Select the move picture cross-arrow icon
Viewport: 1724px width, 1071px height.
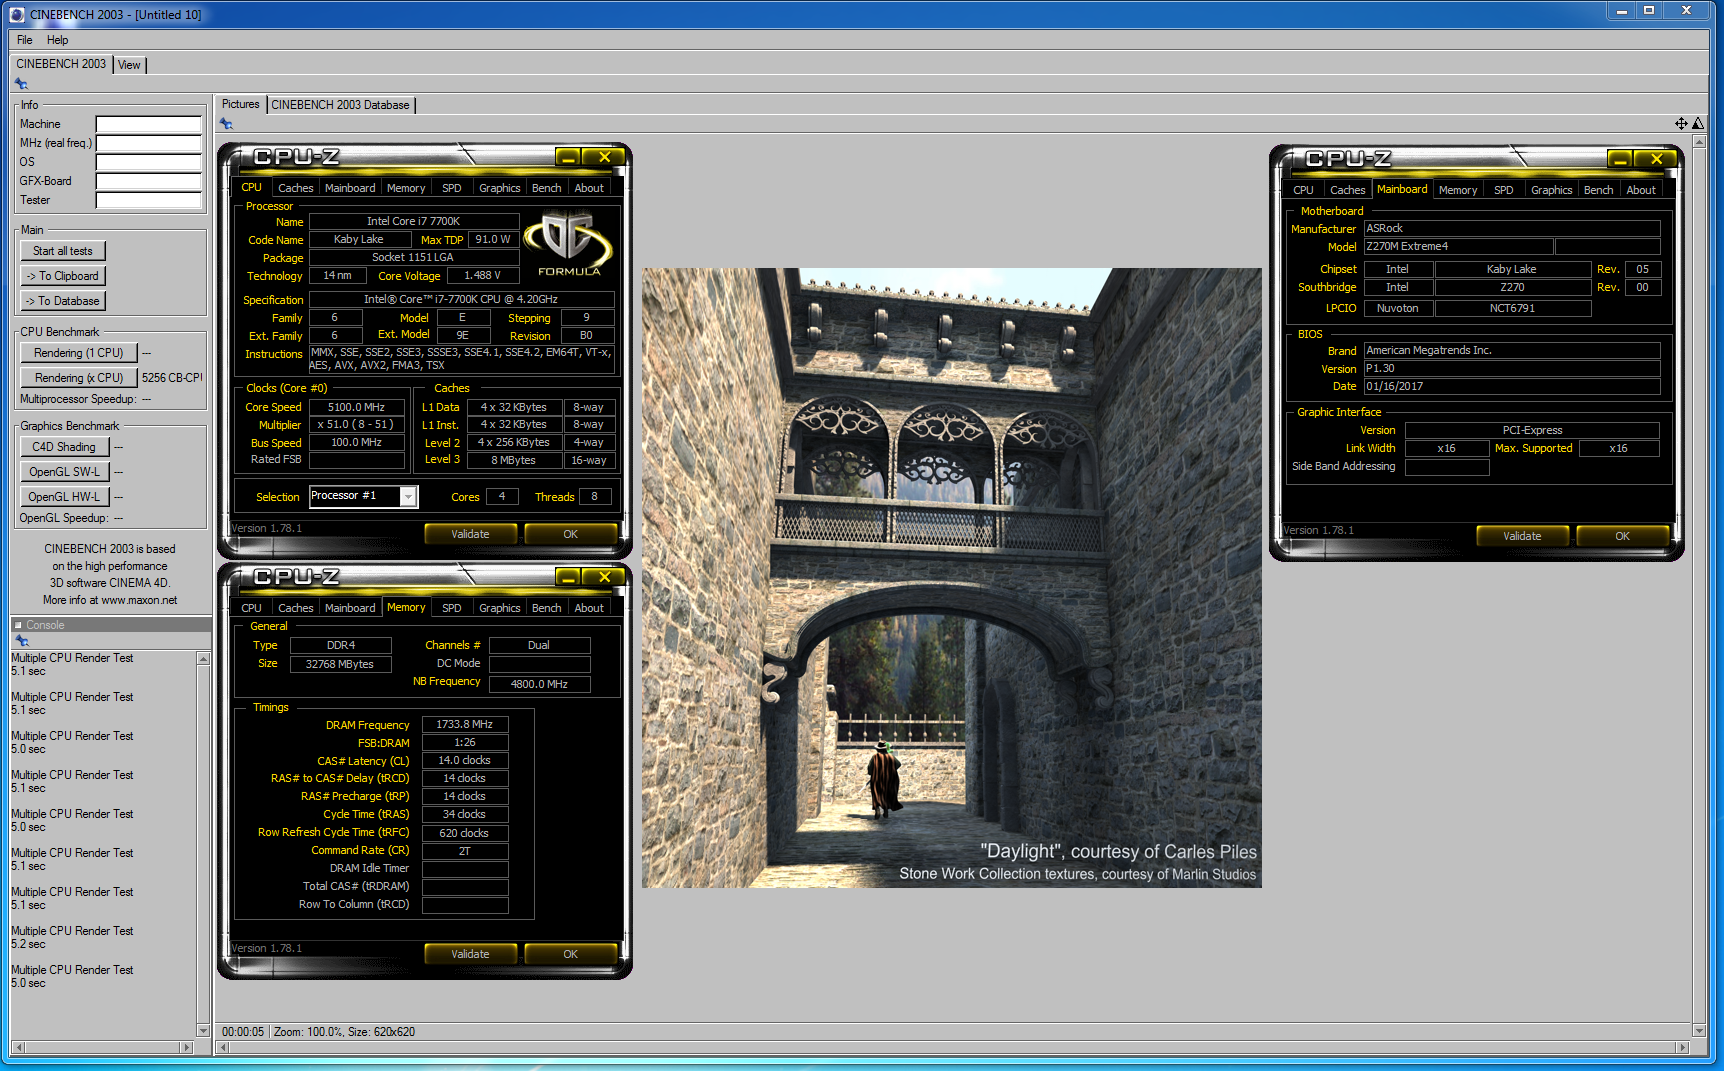1681,124
